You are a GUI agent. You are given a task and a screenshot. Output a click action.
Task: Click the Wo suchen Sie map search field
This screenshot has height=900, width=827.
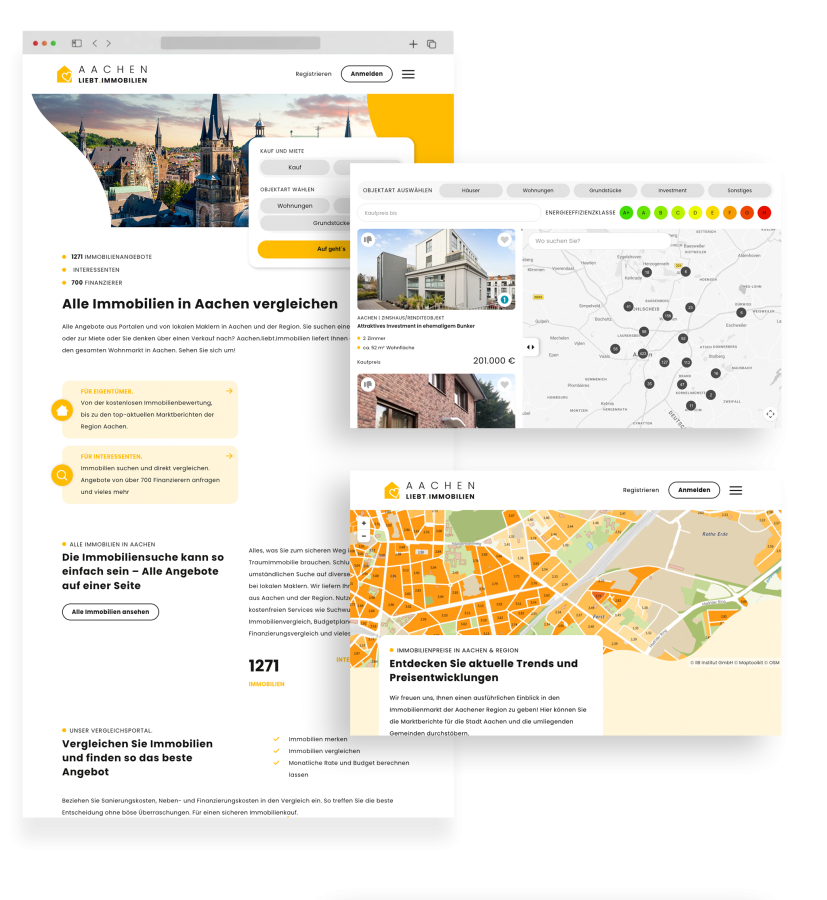click(x=599, y=241)
